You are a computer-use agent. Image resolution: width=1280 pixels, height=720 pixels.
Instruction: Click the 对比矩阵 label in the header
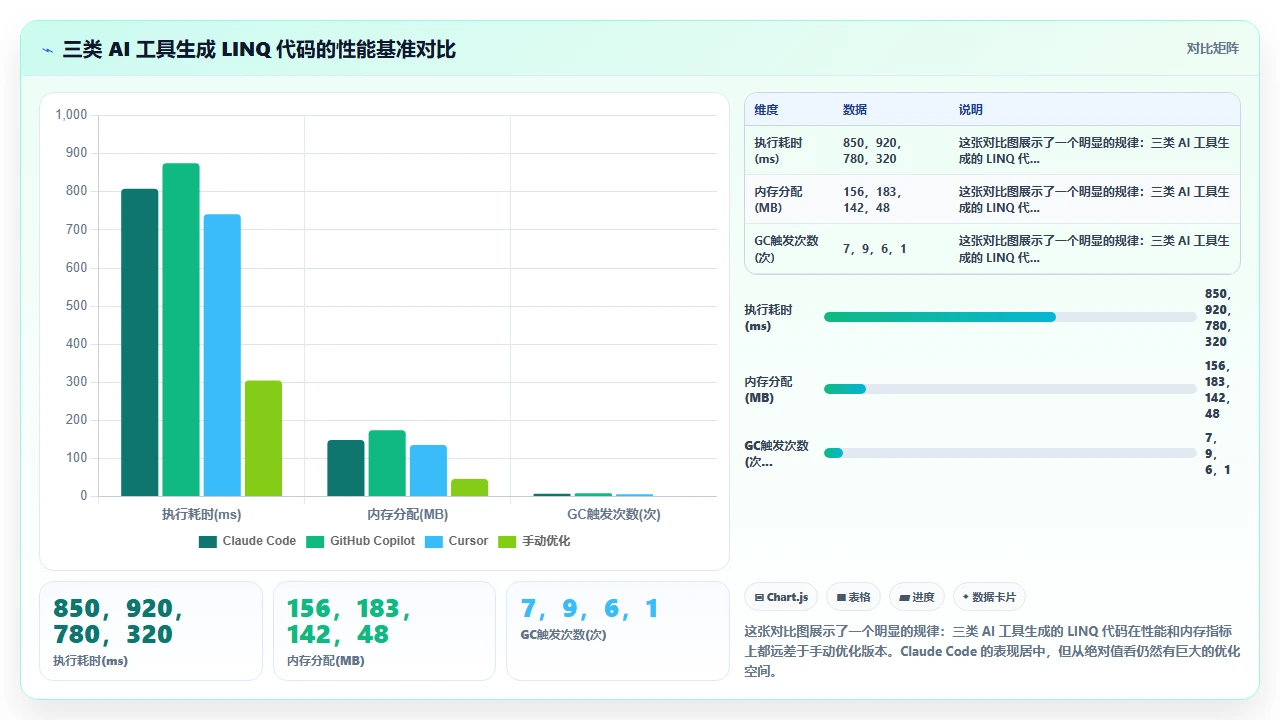coord(1212,48)
